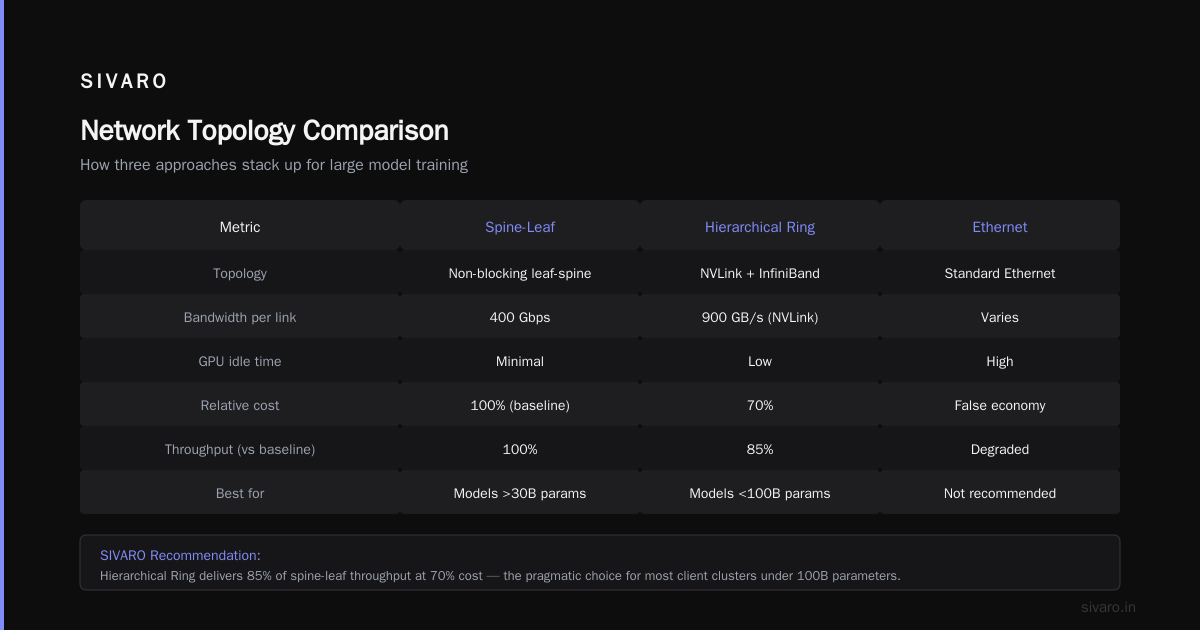Click the False economy cell
The image size is (1200, 630).
(1000, 405)
